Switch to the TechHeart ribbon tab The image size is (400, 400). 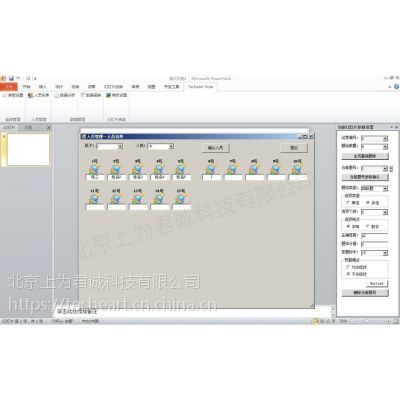(200, 87)
